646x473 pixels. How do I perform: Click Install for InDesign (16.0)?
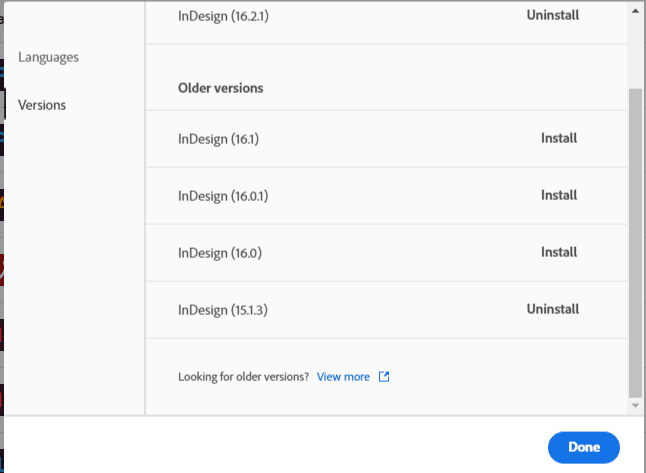click(559, 253)
